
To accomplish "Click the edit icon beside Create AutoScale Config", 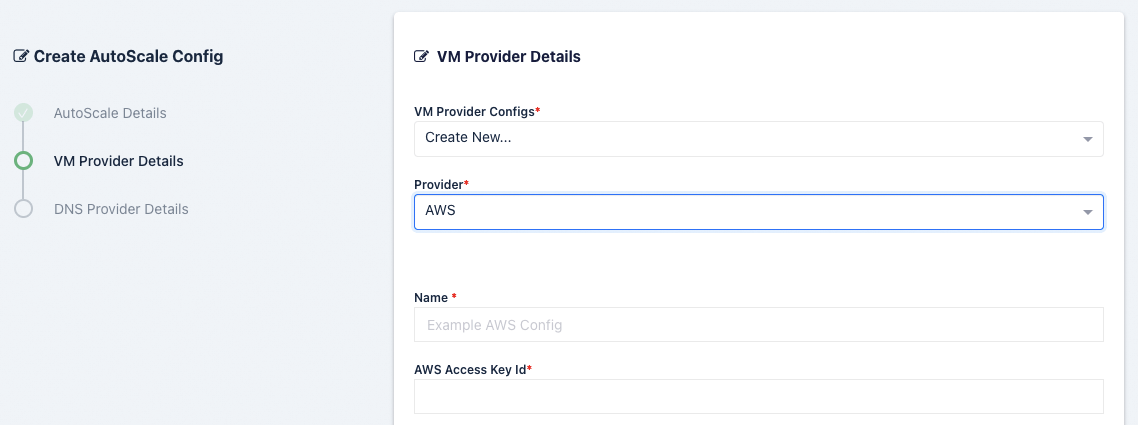I will [x=21, y=57].
